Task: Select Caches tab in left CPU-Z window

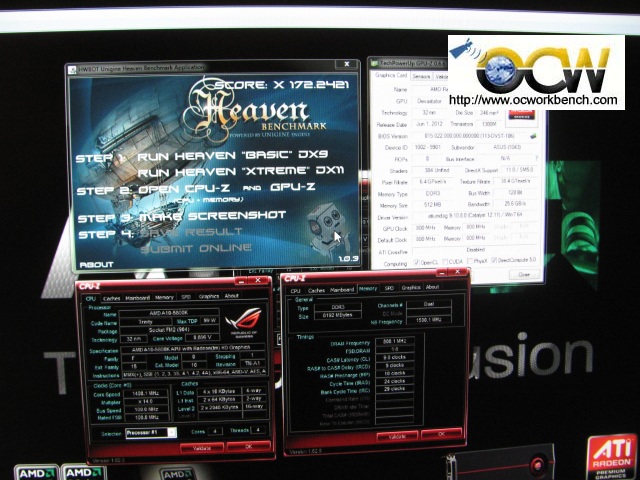Action: coord(111,298)
